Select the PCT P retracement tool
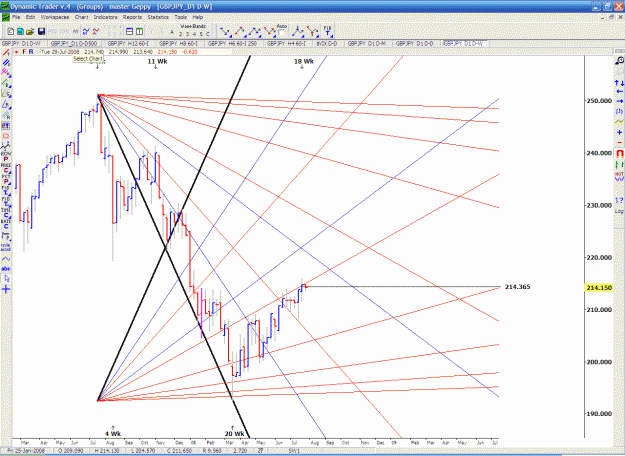Viewport: 625px width, 456px height. click(x=6, y=180)
